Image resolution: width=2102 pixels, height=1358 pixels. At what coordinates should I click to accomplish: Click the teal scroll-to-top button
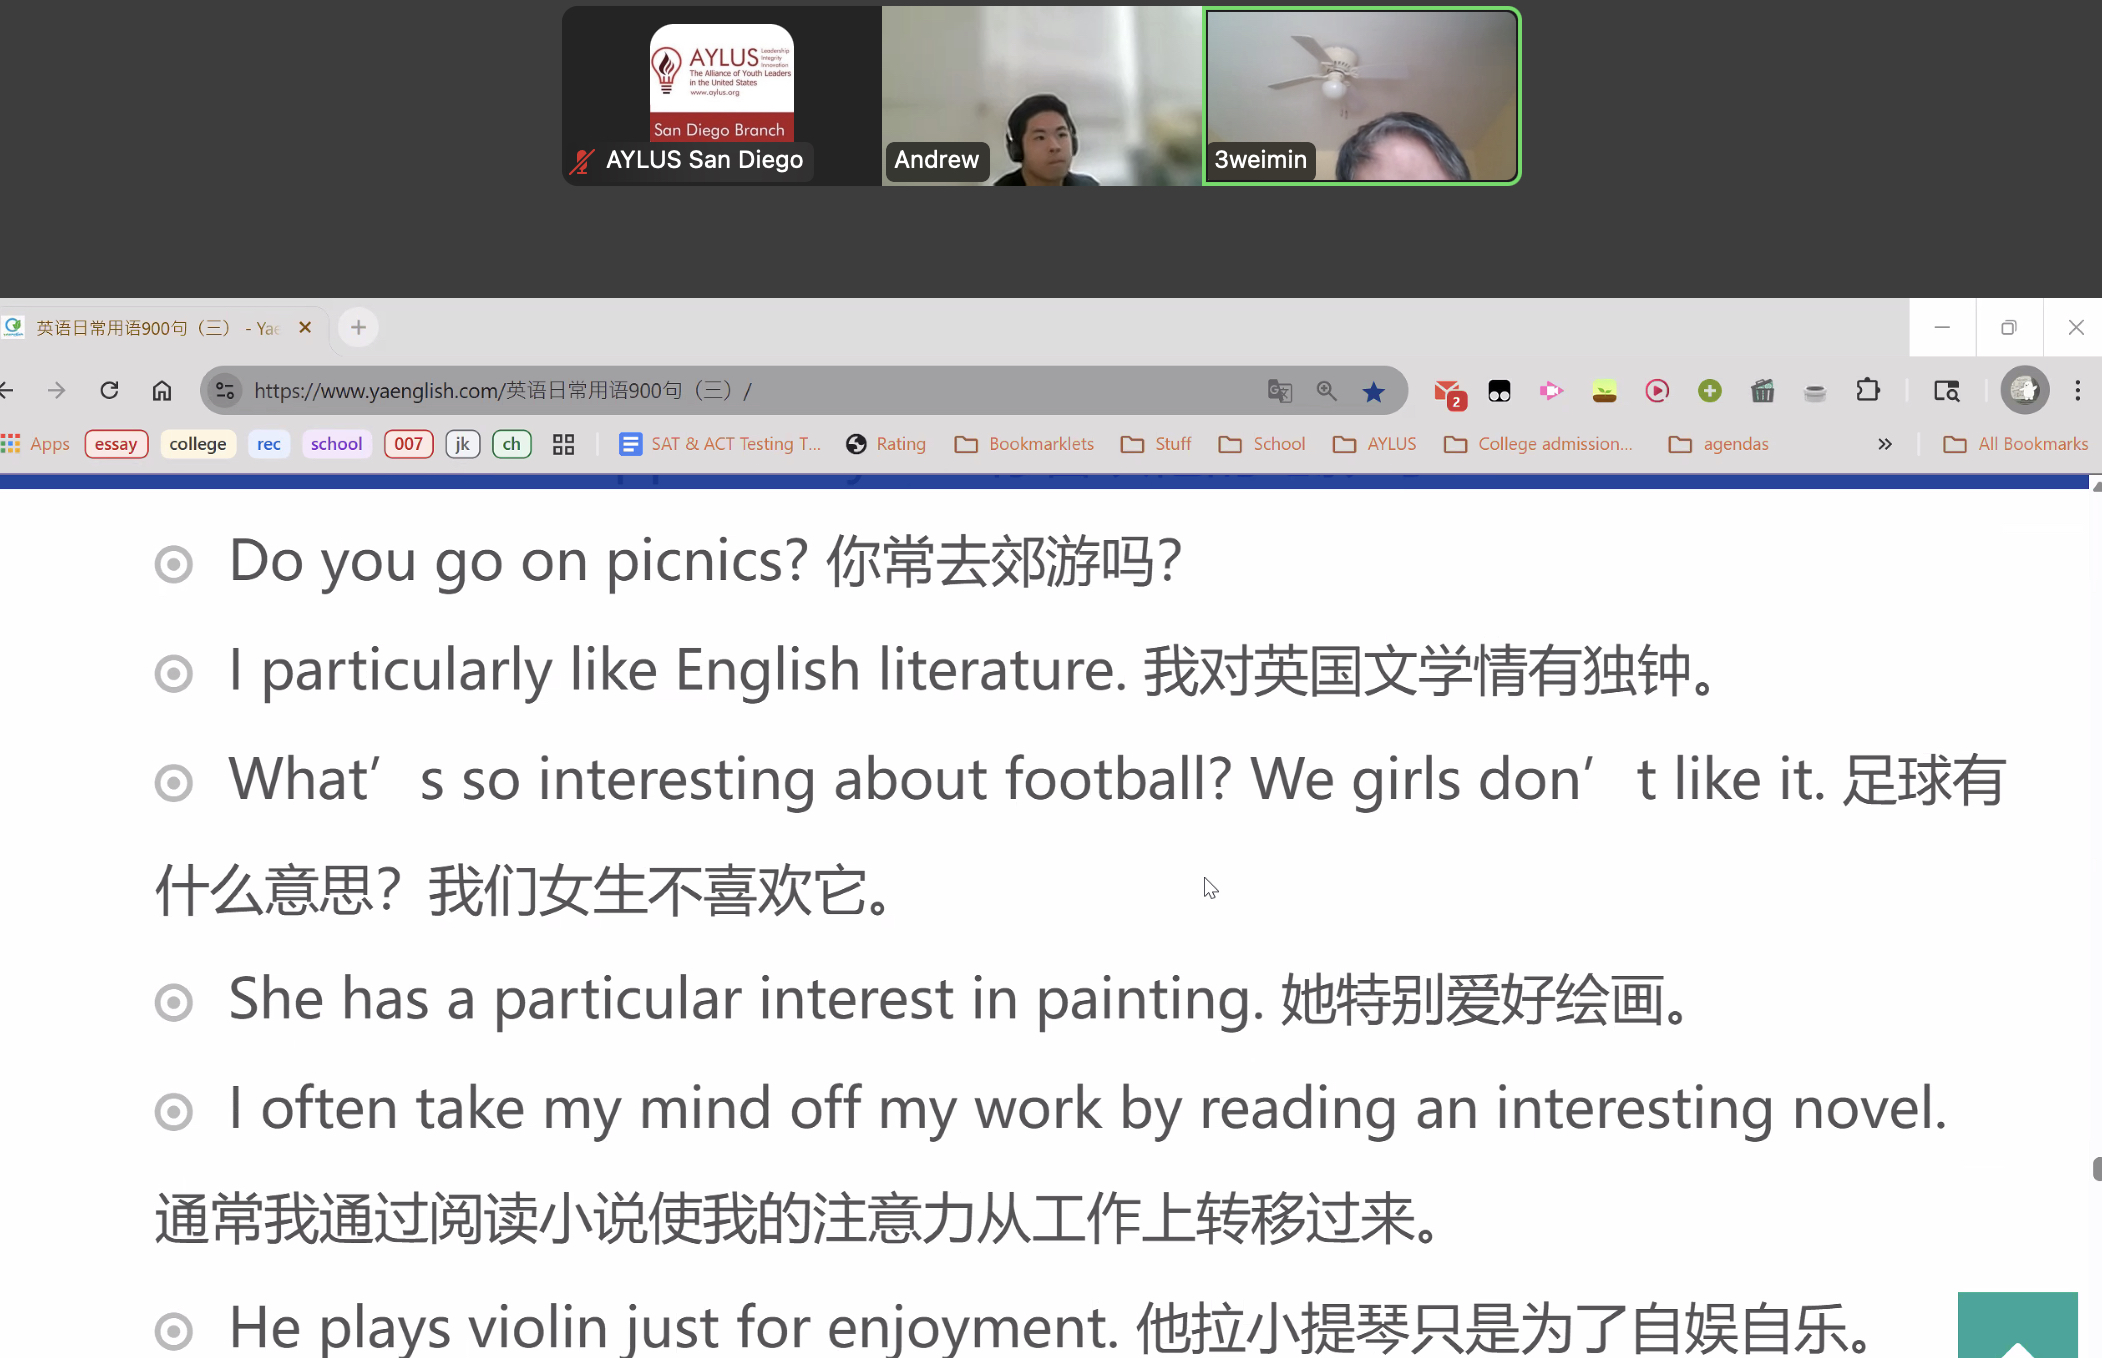click(2016, 1325)
